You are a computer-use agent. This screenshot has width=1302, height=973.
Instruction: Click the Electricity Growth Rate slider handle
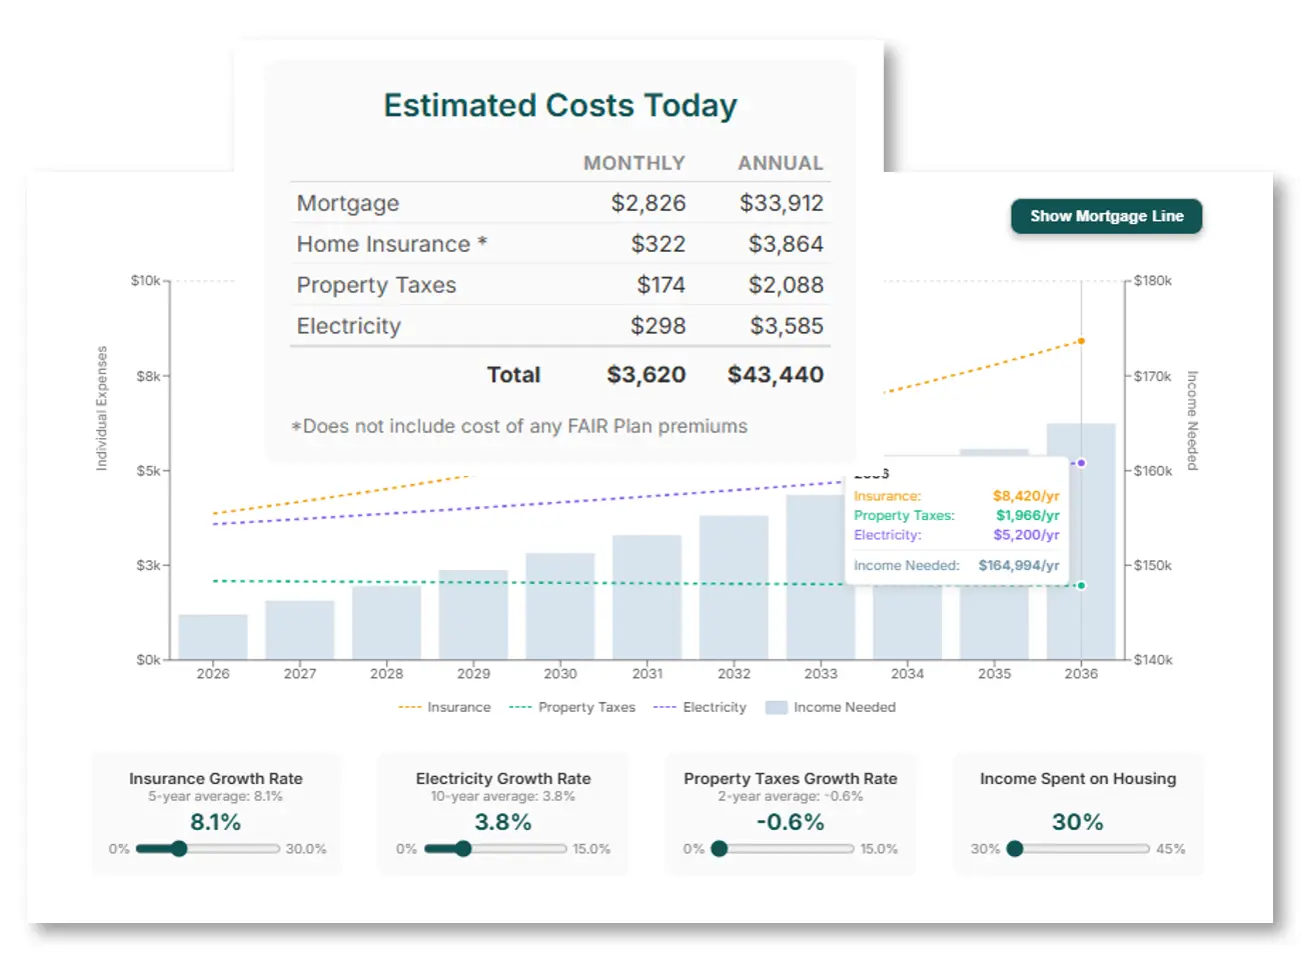click(x=463, y=849)
